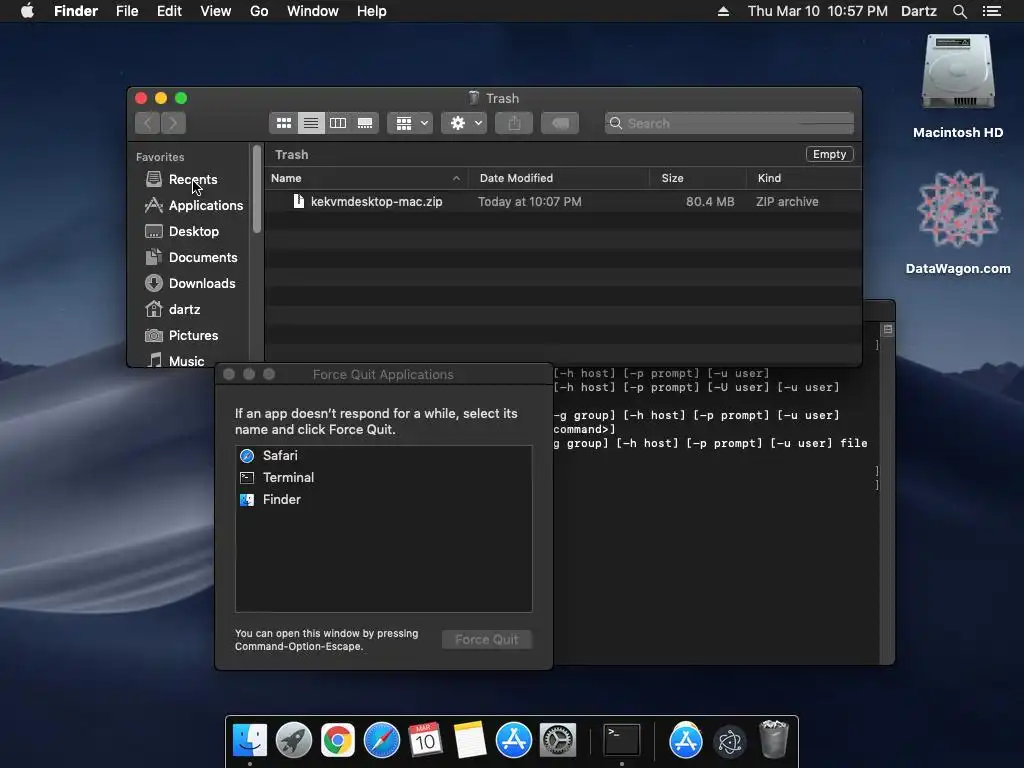Go back in Finder history
The height and width of the screenshot is (768, 1024).
pyautogui.click(x=148, y=123)
